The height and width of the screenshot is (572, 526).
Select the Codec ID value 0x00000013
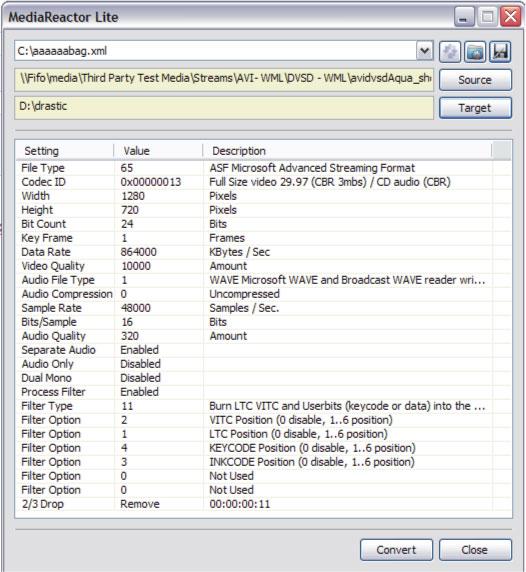point(151,182)
